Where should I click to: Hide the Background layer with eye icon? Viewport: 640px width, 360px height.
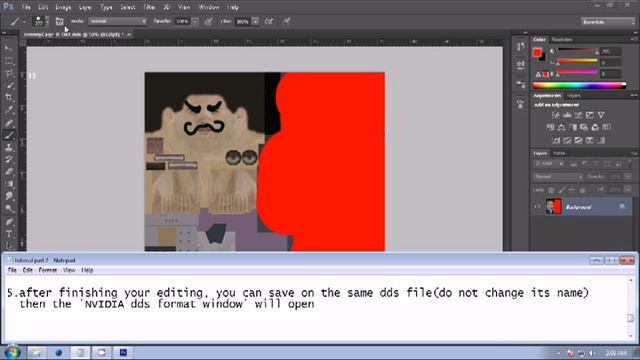pos(537,207)
